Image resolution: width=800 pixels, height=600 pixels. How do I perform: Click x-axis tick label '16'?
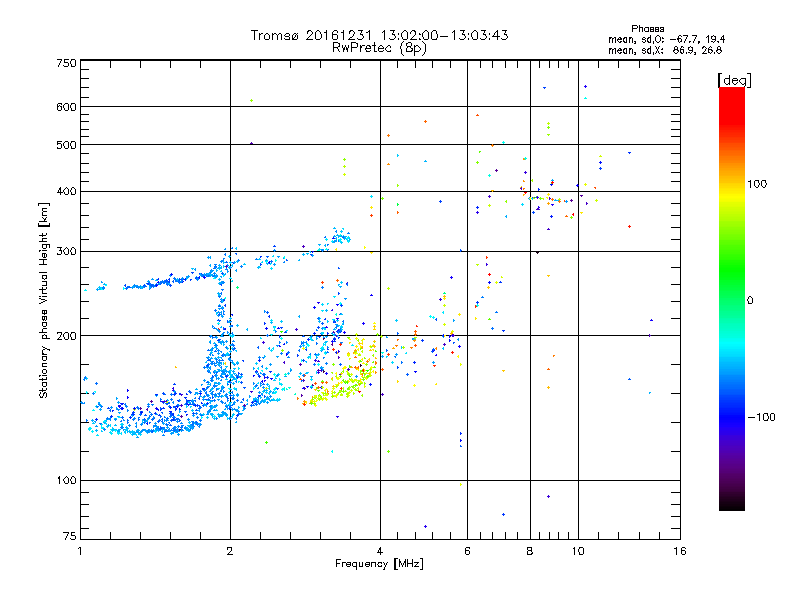pos(680,551)
